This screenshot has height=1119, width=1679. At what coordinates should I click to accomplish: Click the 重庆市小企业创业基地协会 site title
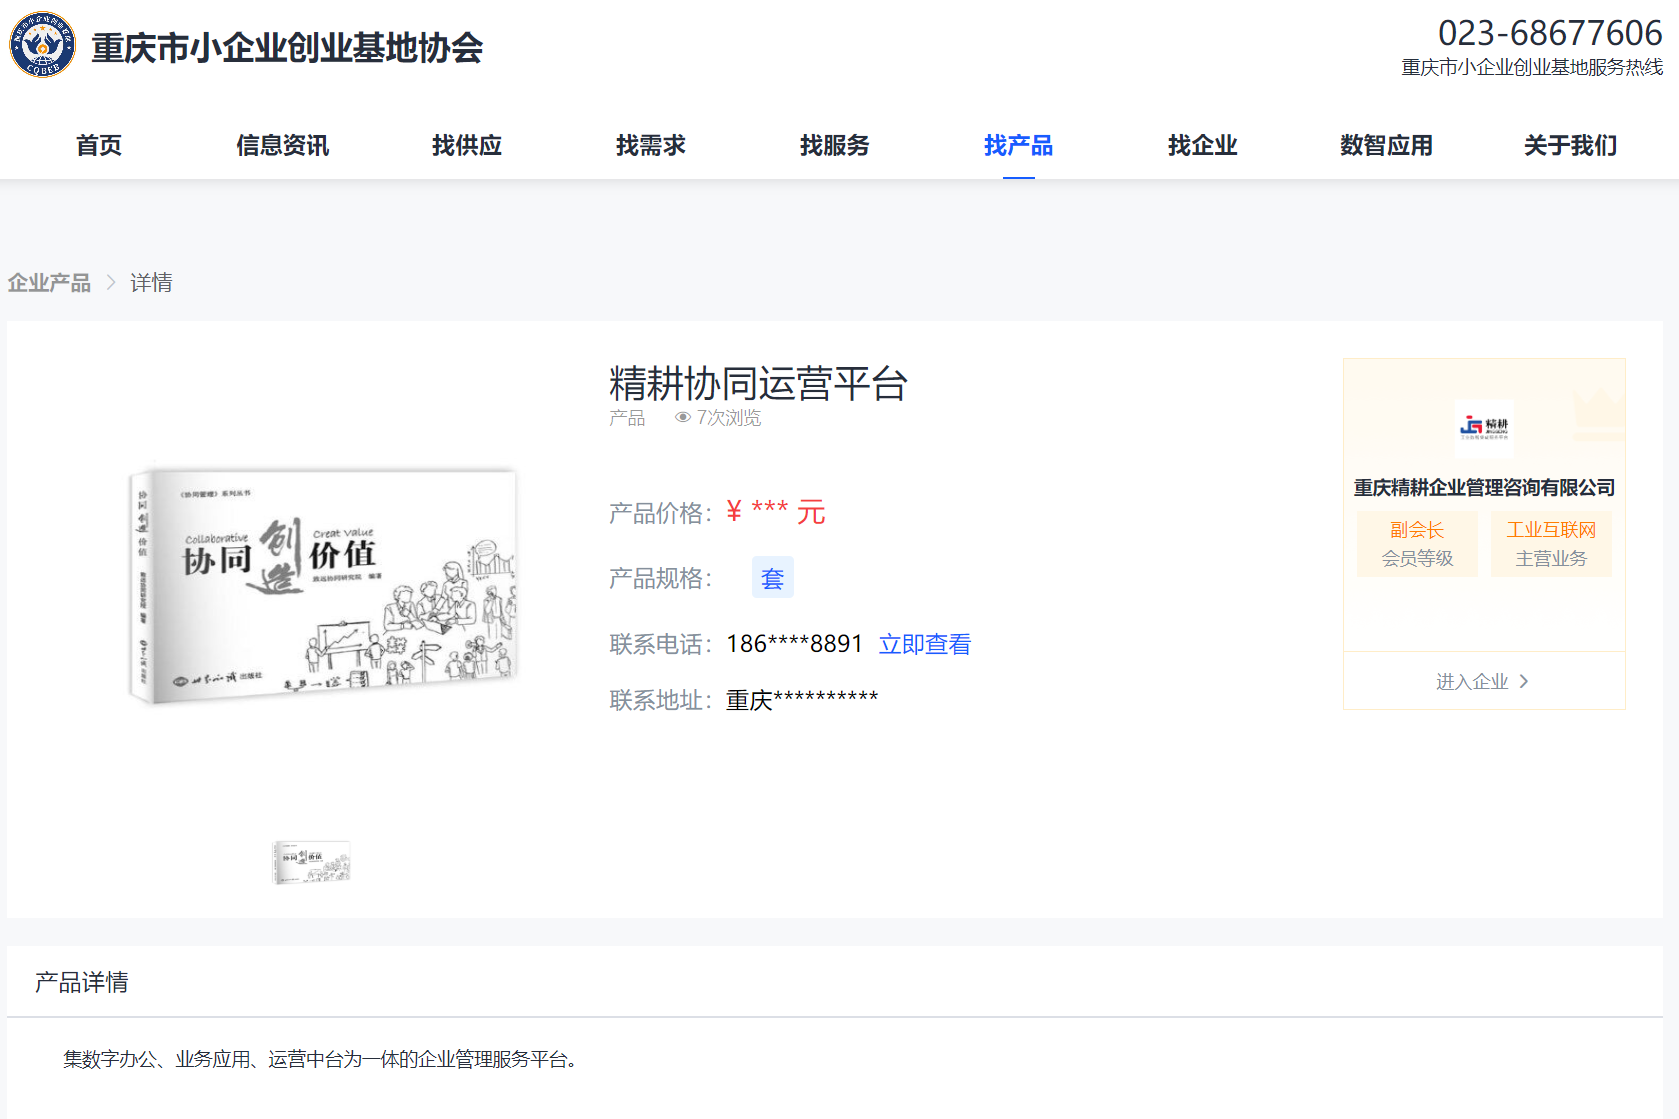tap(287, 48)
